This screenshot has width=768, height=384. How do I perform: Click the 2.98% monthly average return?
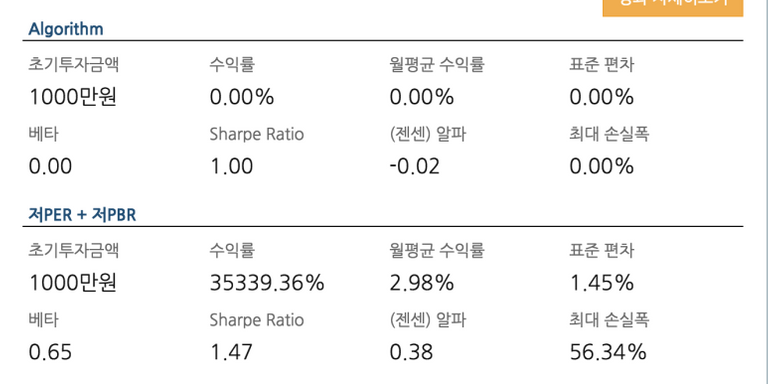coord(422,283)
